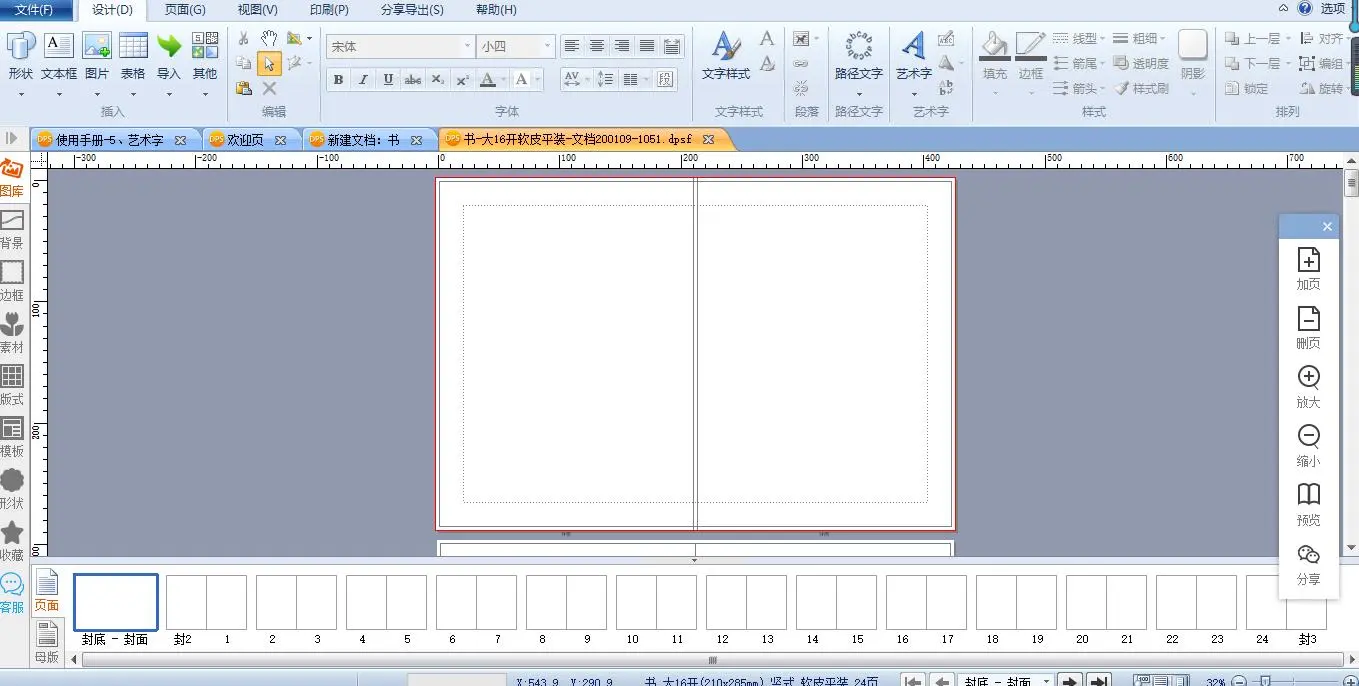Switch to the 欢迎页 document tab
Viewport: 1359px width, 686px height.
pyautogui.click(x=245, y=140)
